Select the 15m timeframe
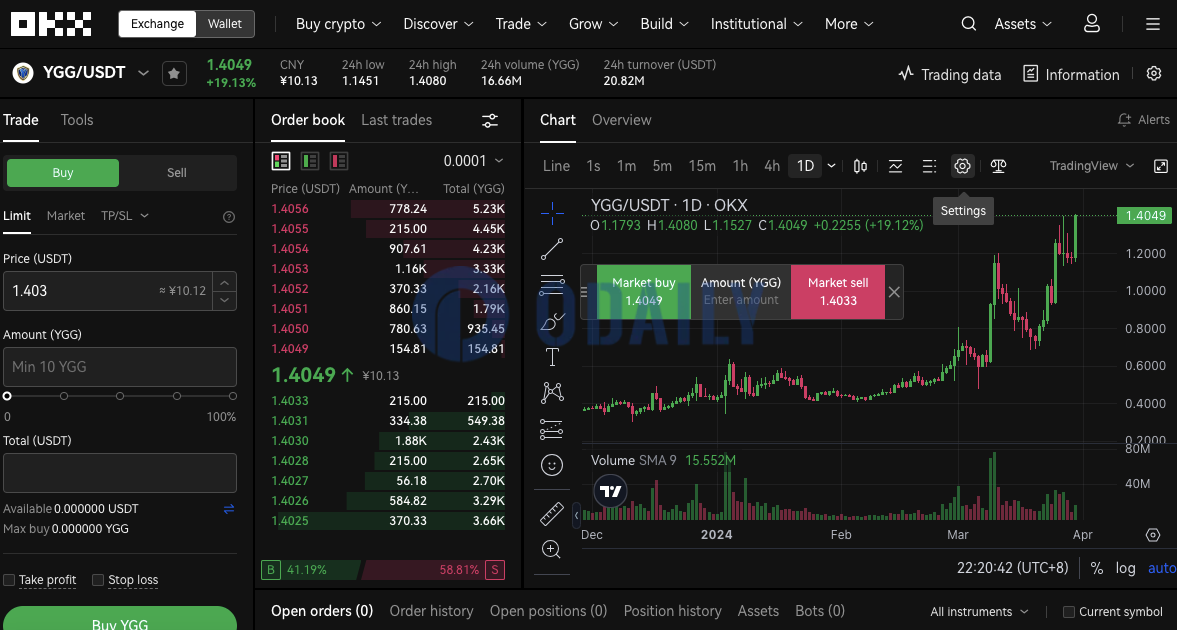 coord(702,166)
